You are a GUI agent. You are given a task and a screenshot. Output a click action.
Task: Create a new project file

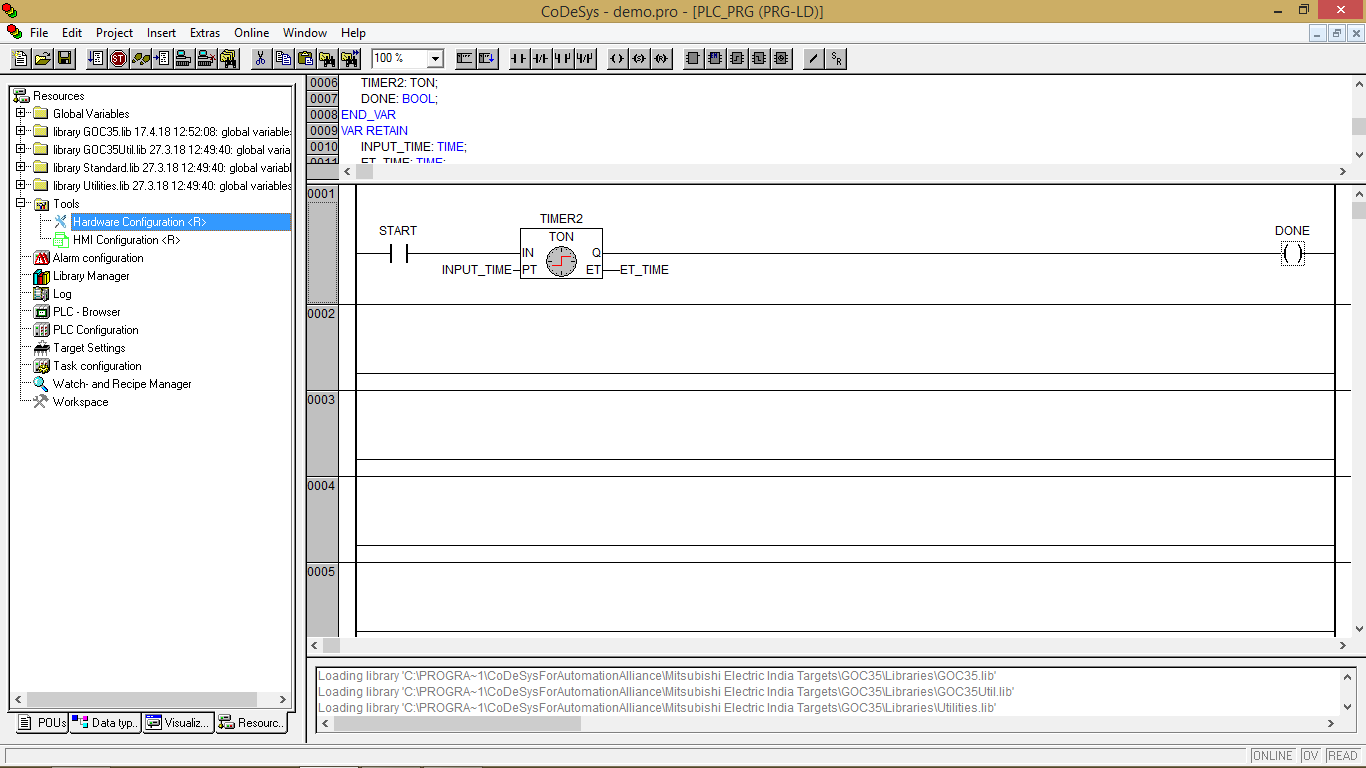(x=20, y=58)
